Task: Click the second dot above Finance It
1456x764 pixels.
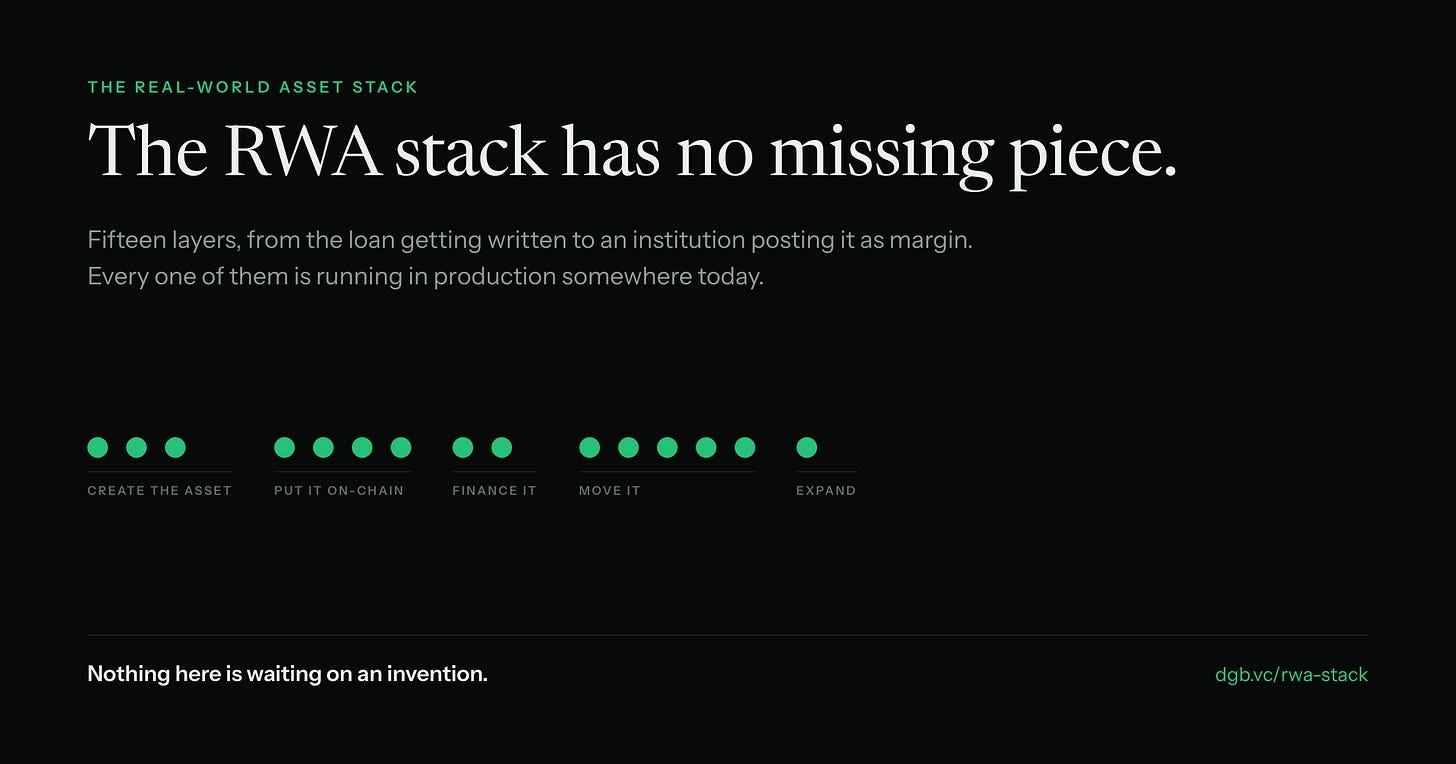Action: (x=502, y=447)
